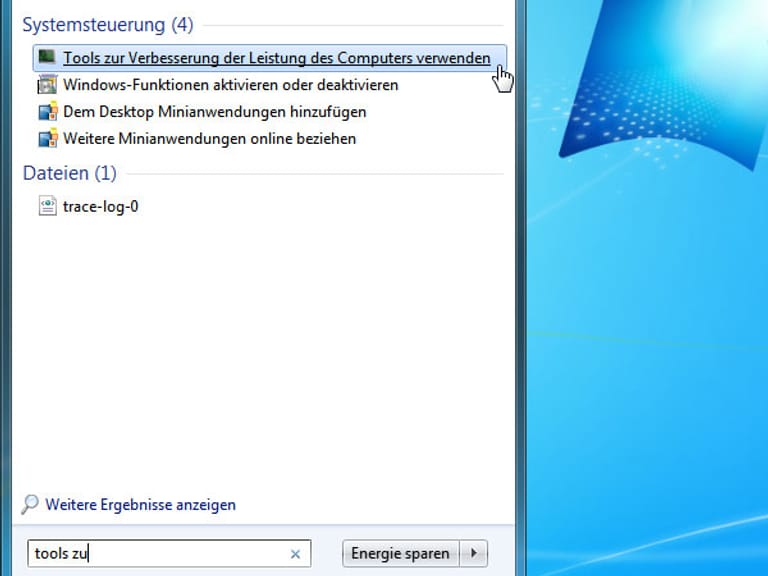Open Weitere Minianwendungen online beziehen
Viewport: 768px width, 576px height.
pyautogui.click(x=209, y=139)
